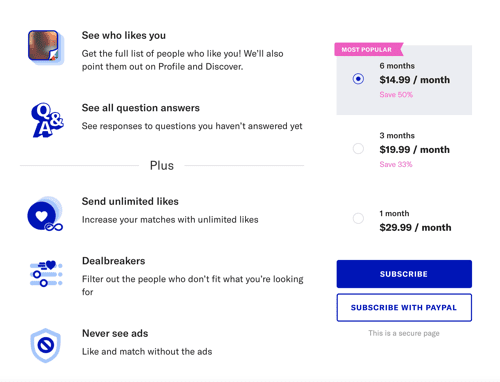Select the 3 months plan radio button
Viewport: 500px width, 382px height.
coord(358,149)
